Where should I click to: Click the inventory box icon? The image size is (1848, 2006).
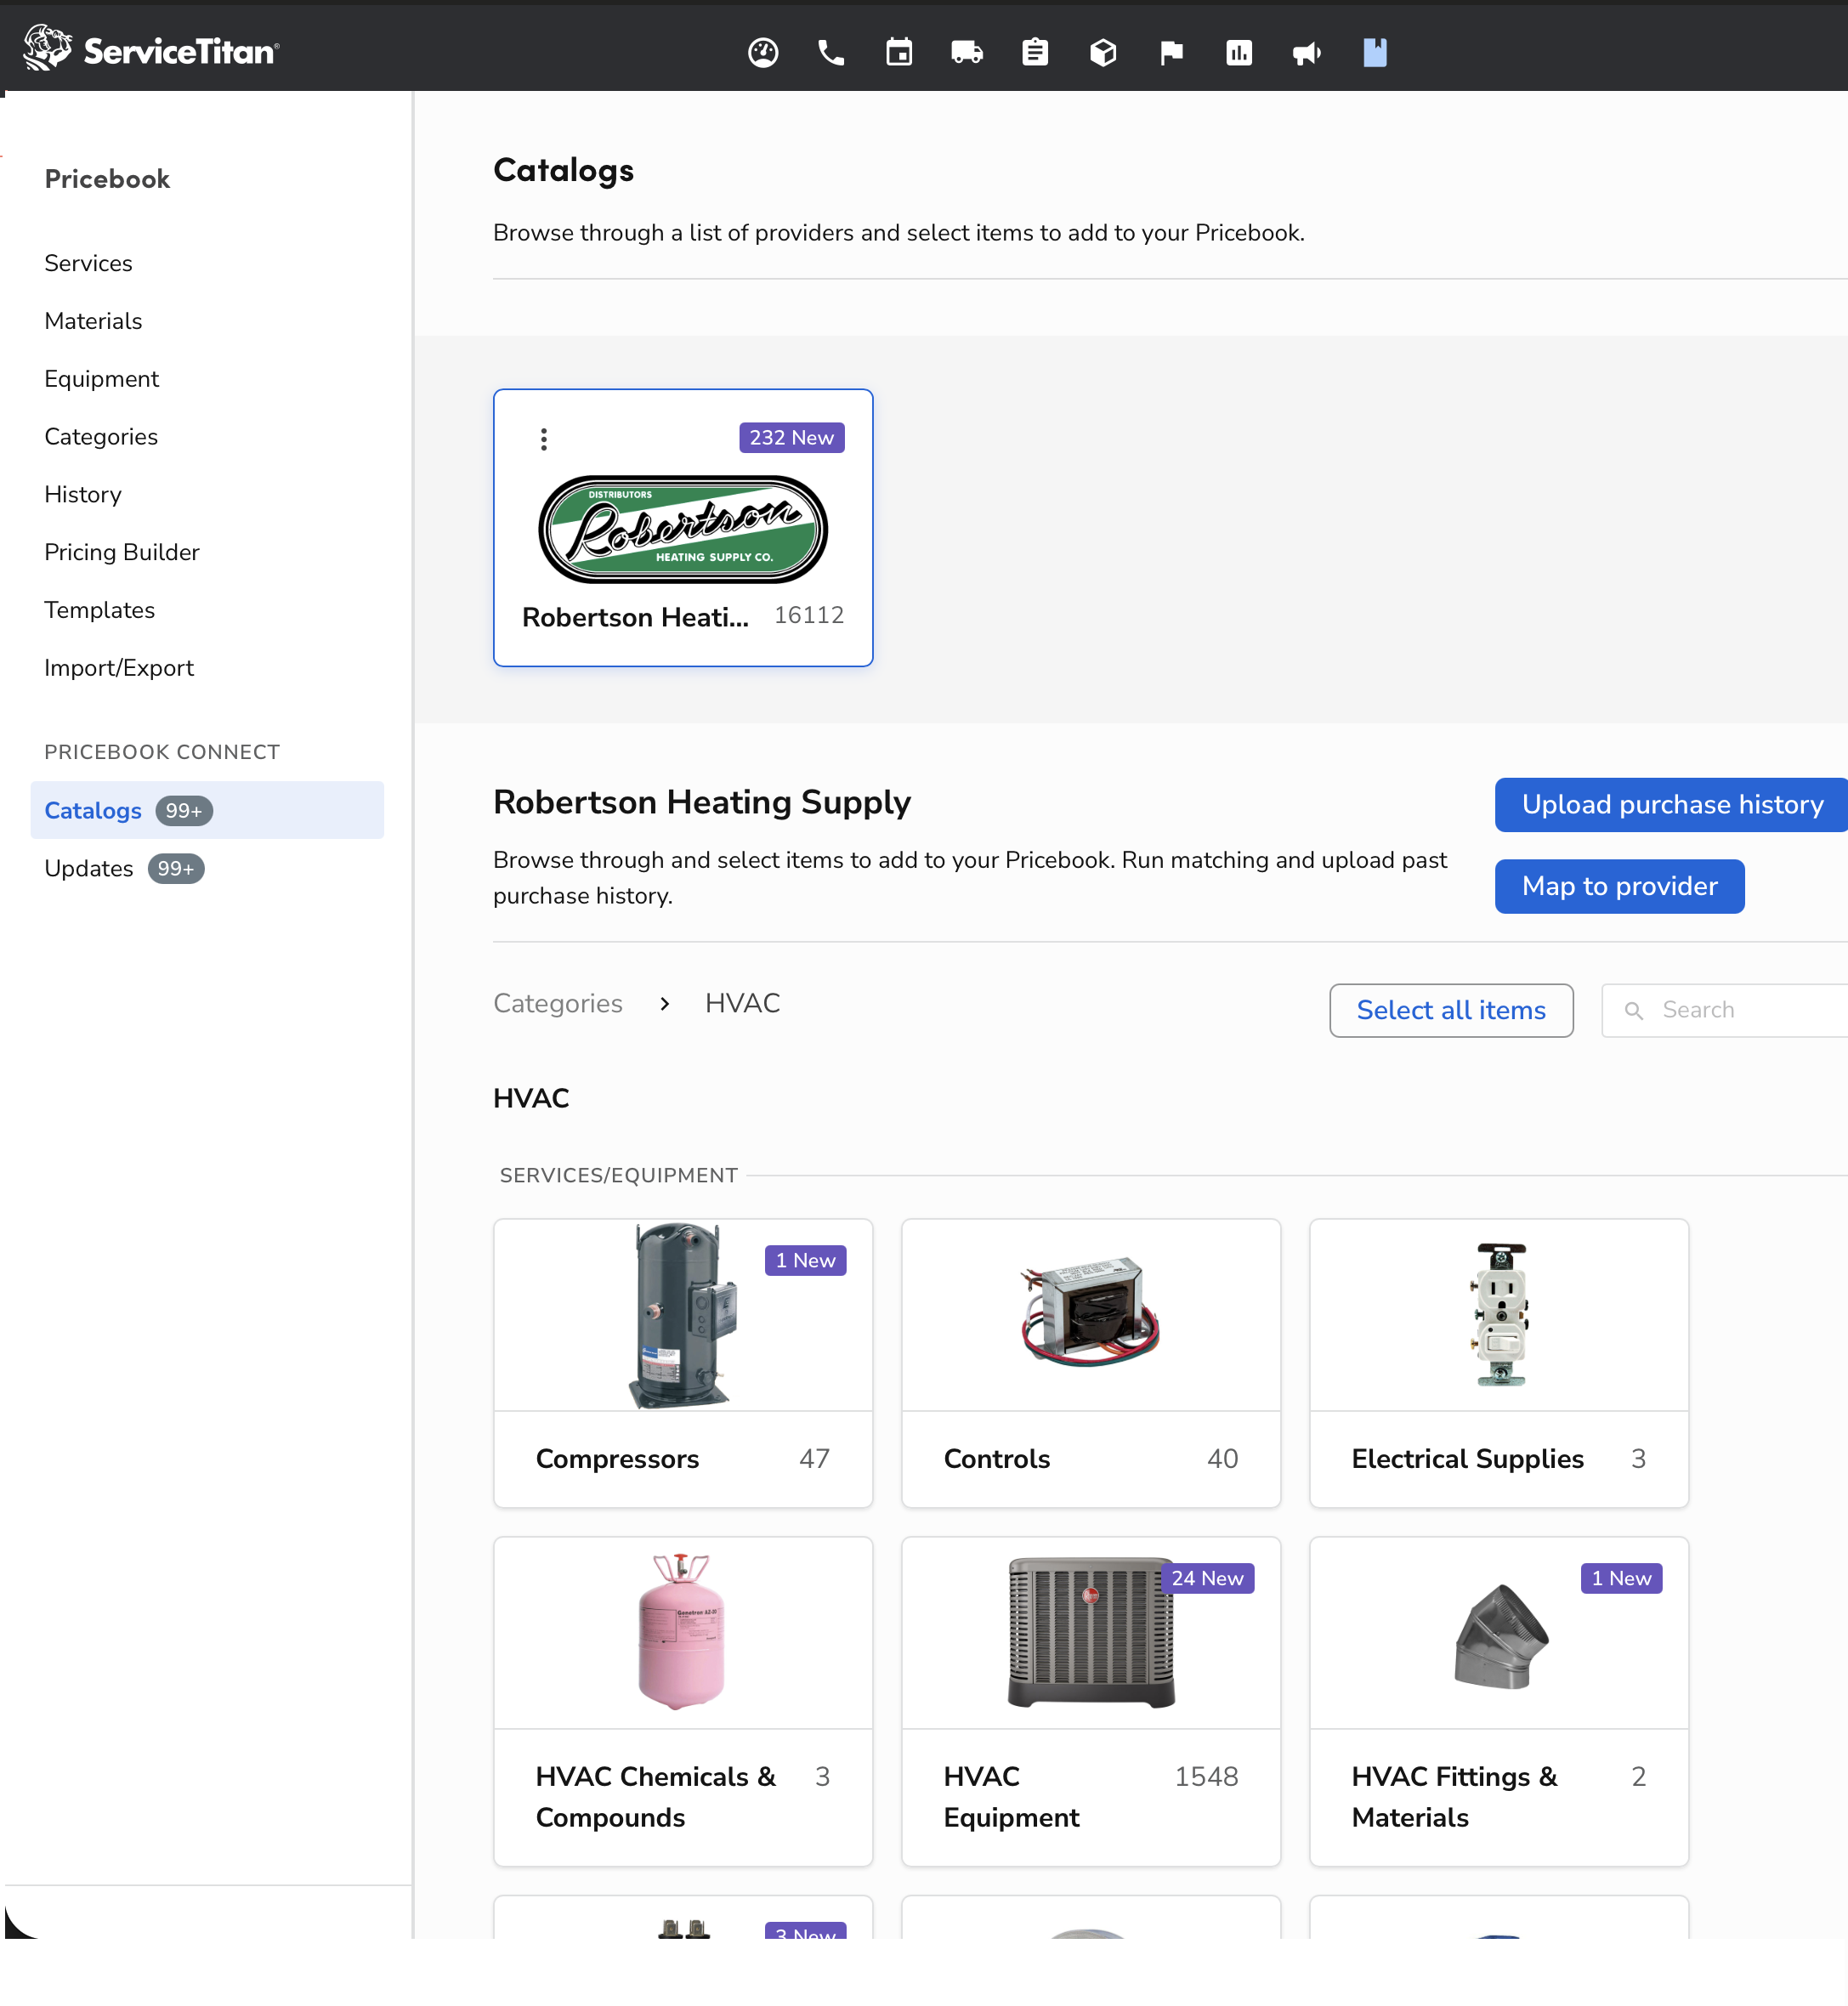point(1103,52)
